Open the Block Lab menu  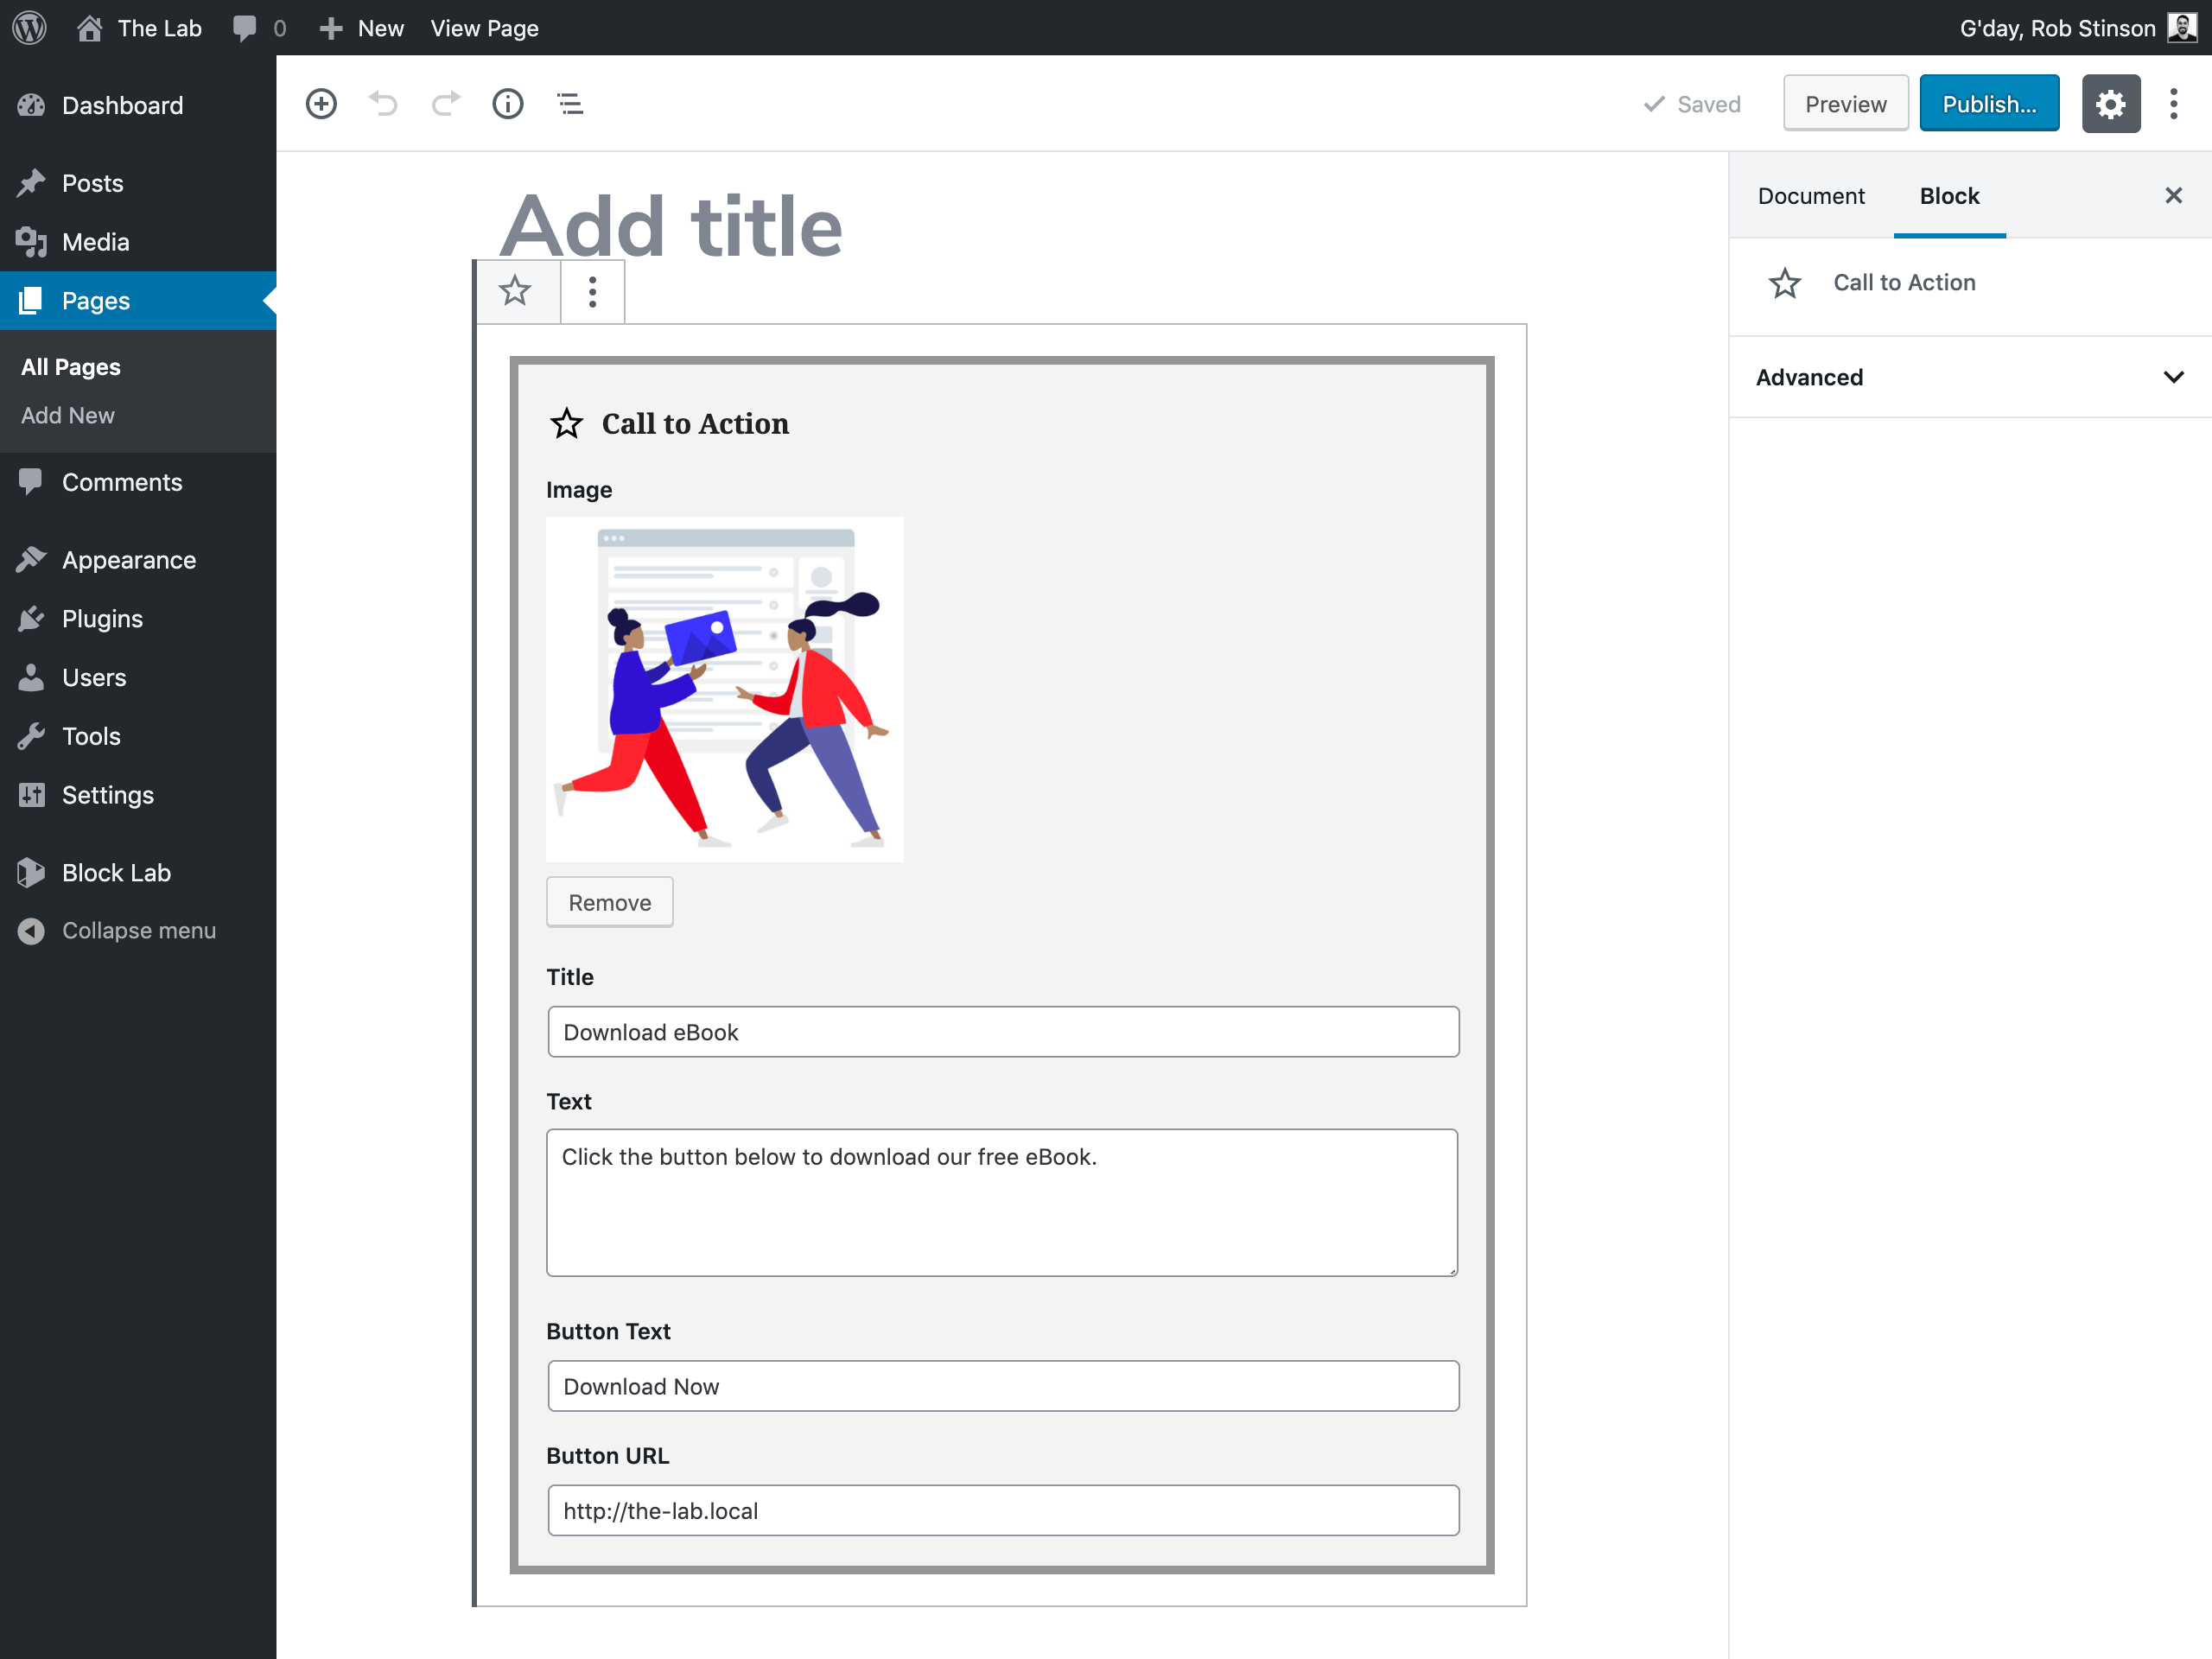pyautogui.click(x=138, y=873)
